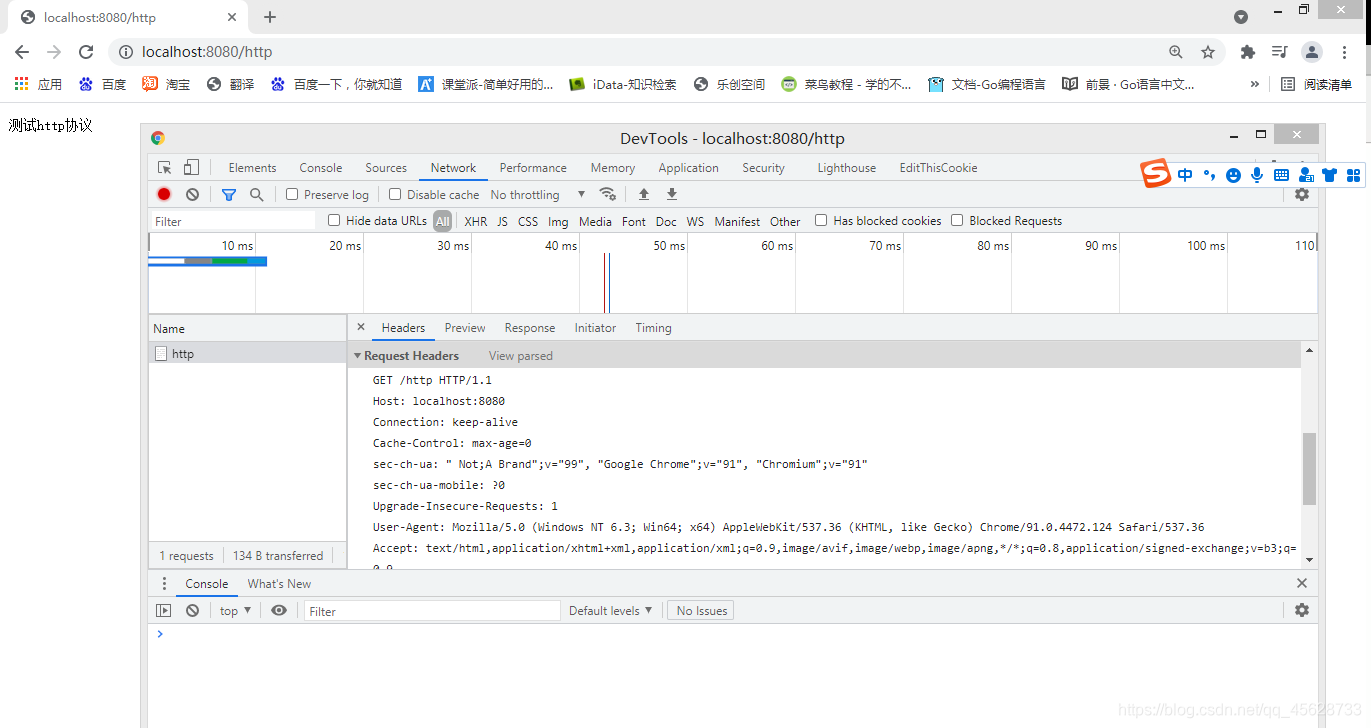1371x728 pixels.
Task: Switch to the Response tab
Action: click(x=530, y=328)
